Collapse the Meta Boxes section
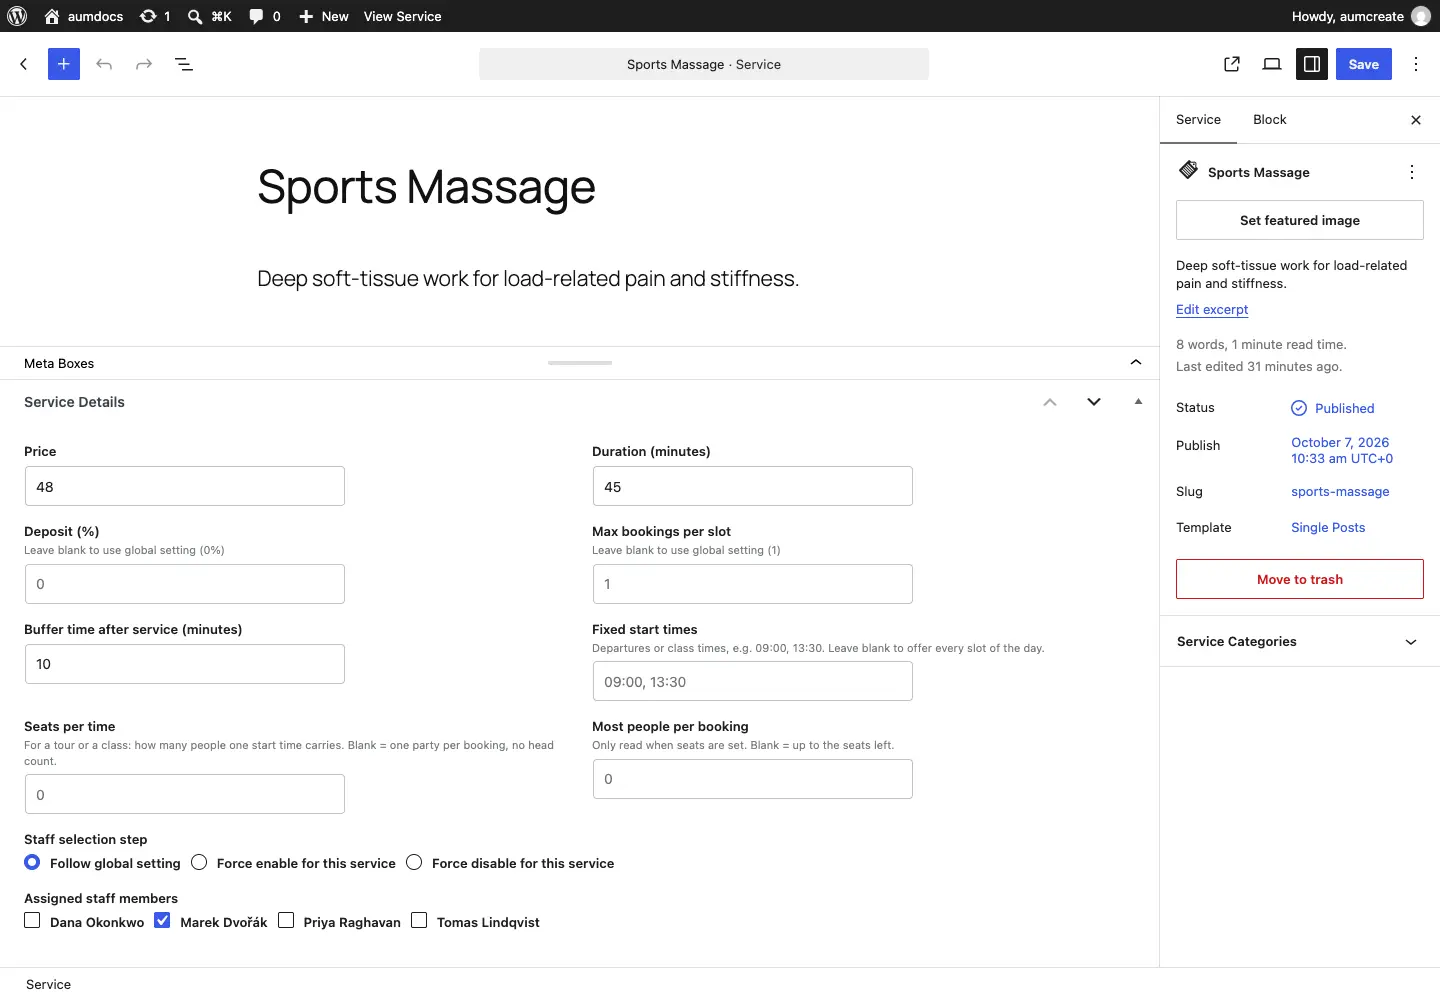Image resolution: width=1440 pixels, height=1000 pixels. click(1136, 362)
